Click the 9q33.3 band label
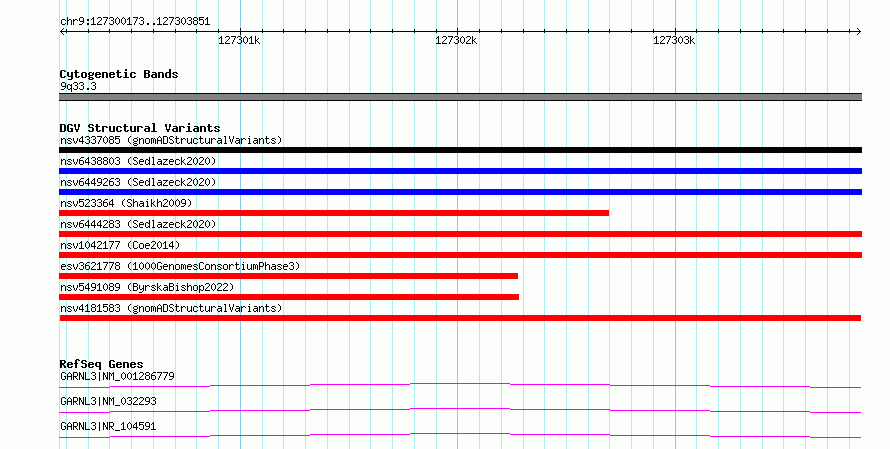The height and width of the screenshot is (449, 890). [78, 87]
